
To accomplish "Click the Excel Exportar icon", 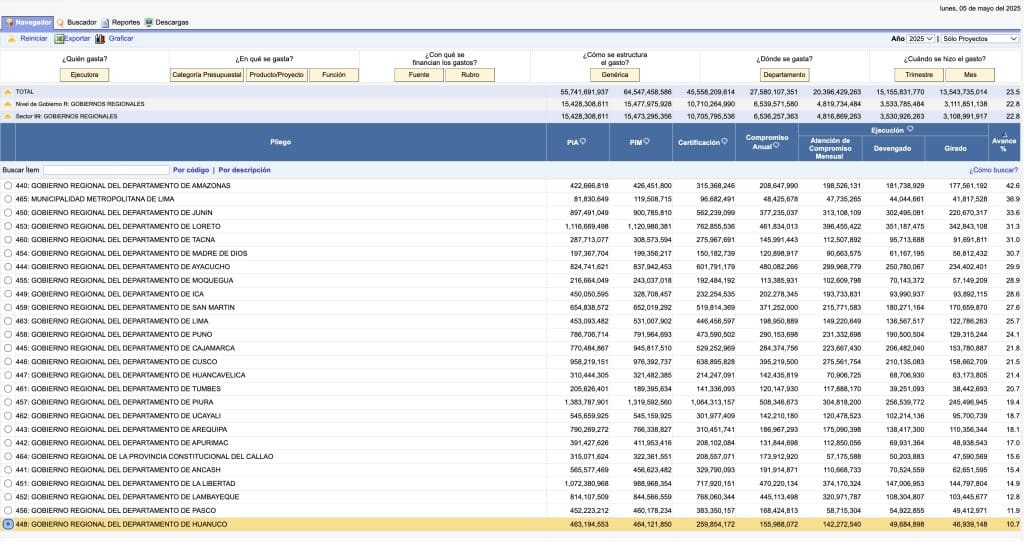I will pos(59,39).
